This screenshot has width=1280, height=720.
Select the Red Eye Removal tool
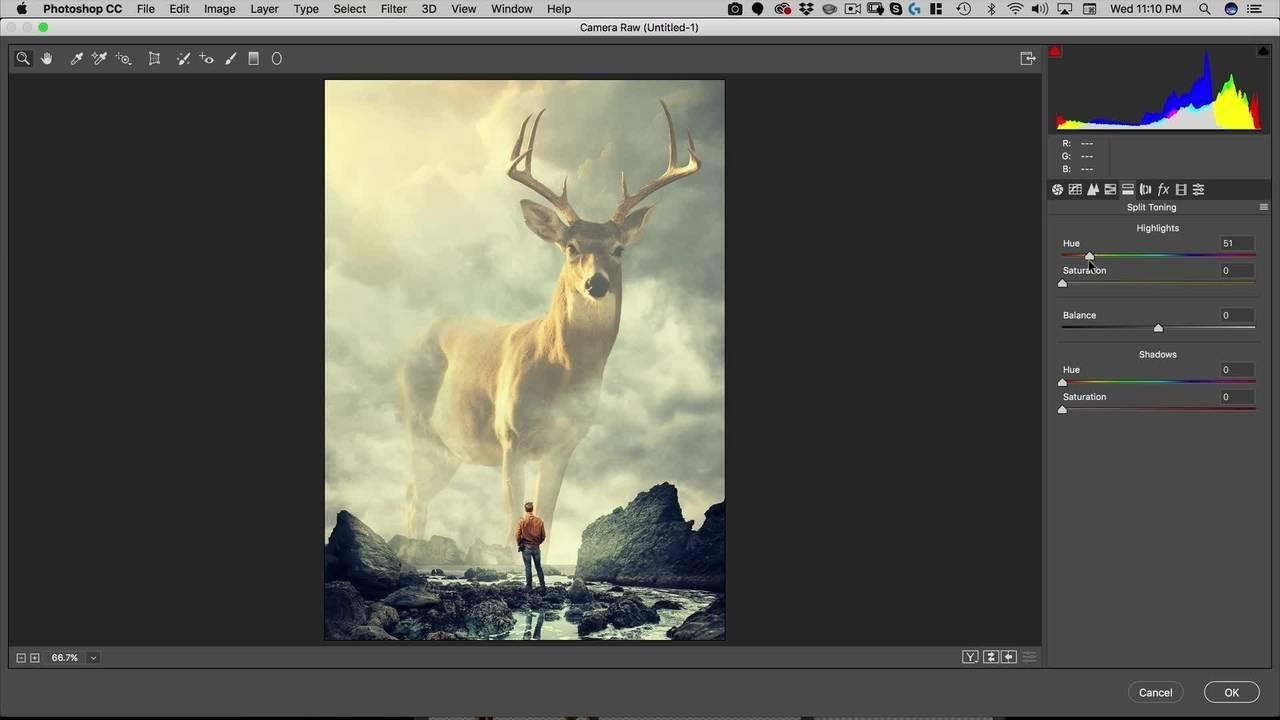207,59
